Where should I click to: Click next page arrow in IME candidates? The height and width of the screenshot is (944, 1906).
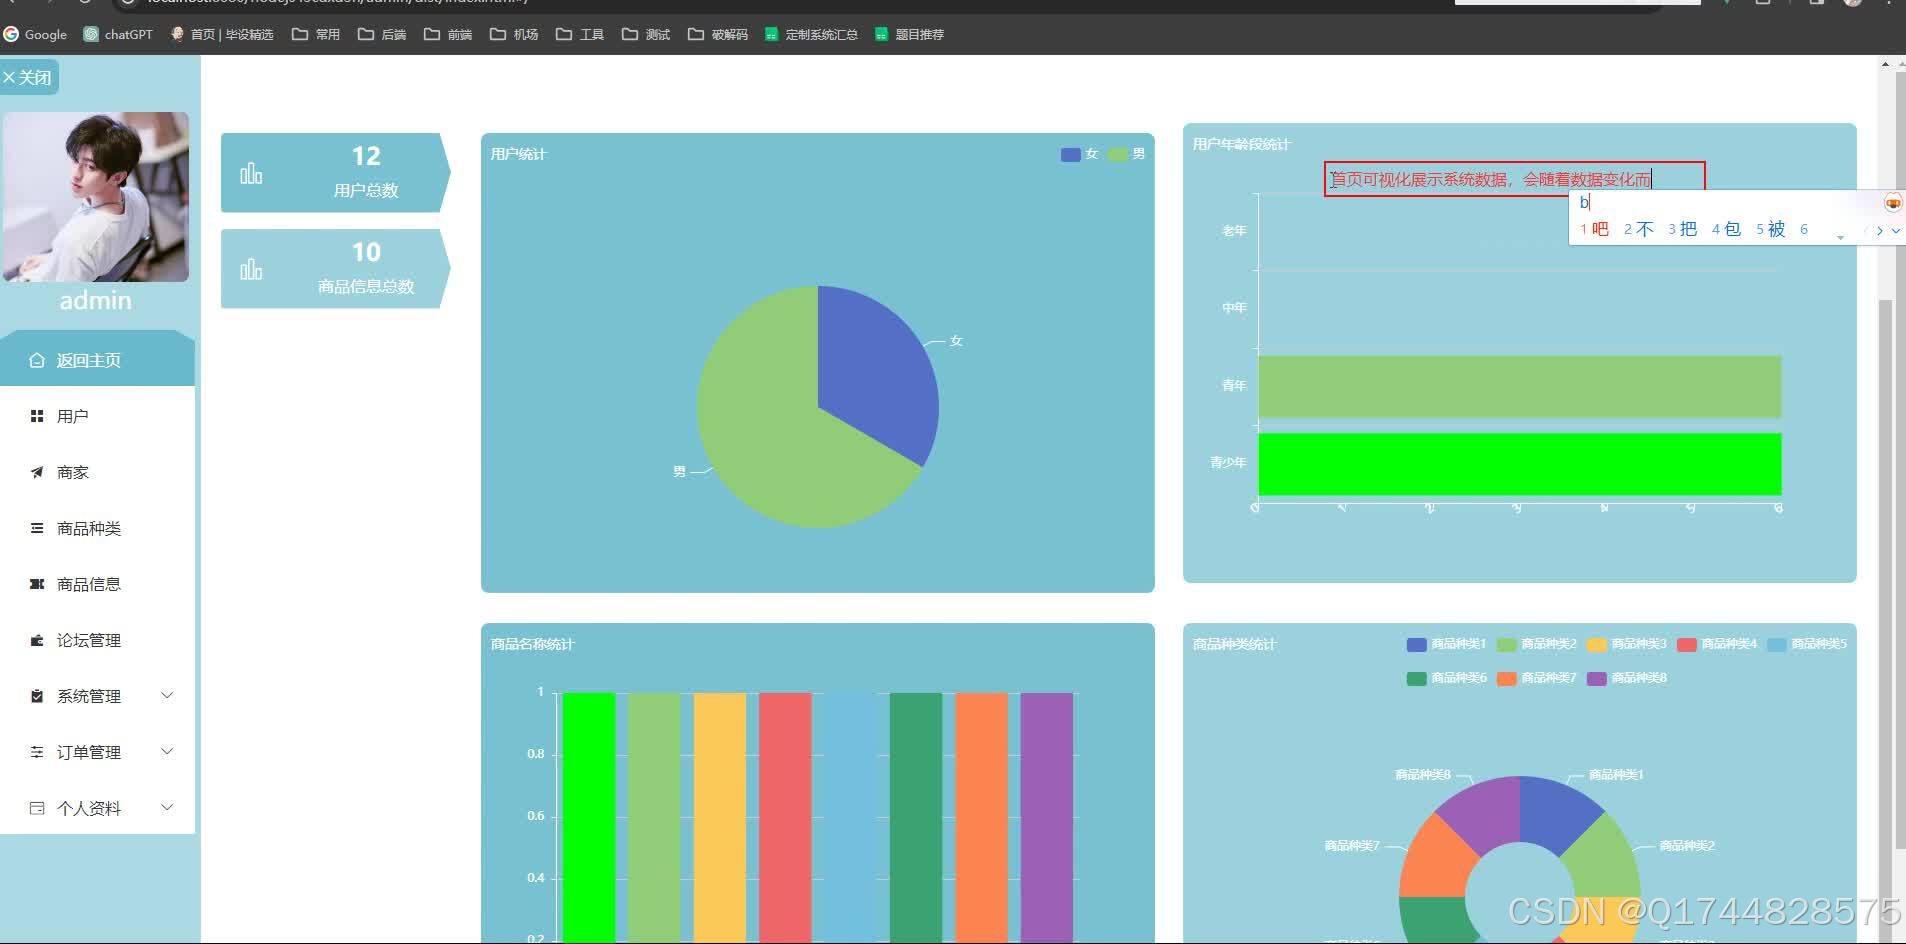pos(1880,230)
